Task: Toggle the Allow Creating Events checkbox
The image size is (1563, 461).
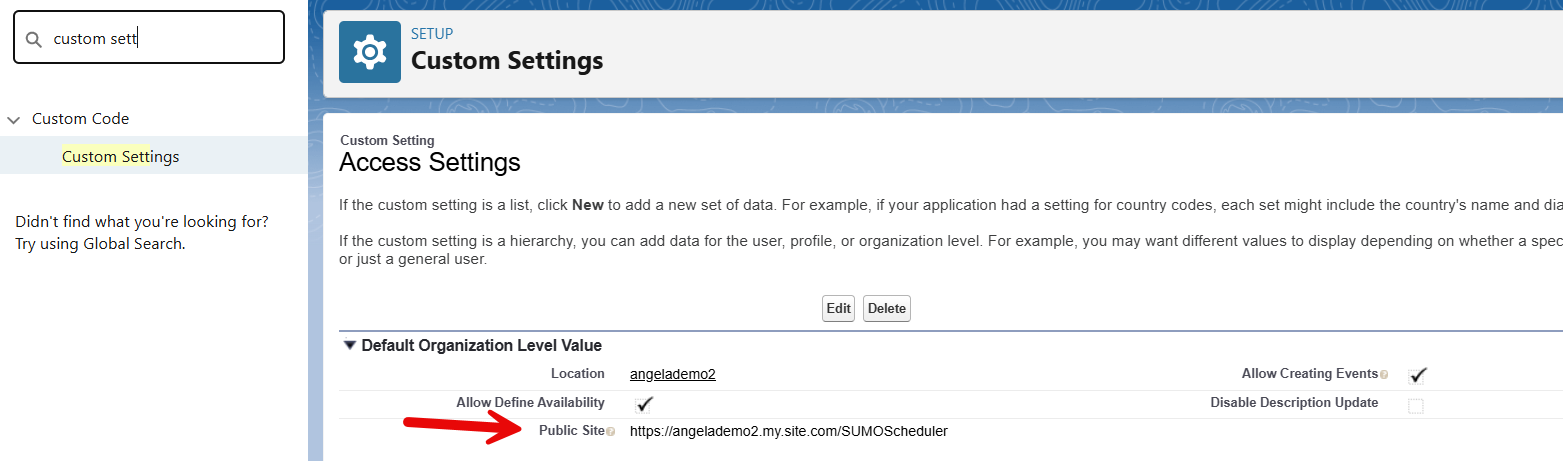Action: pyautogui.click(x=1416, y=376)
